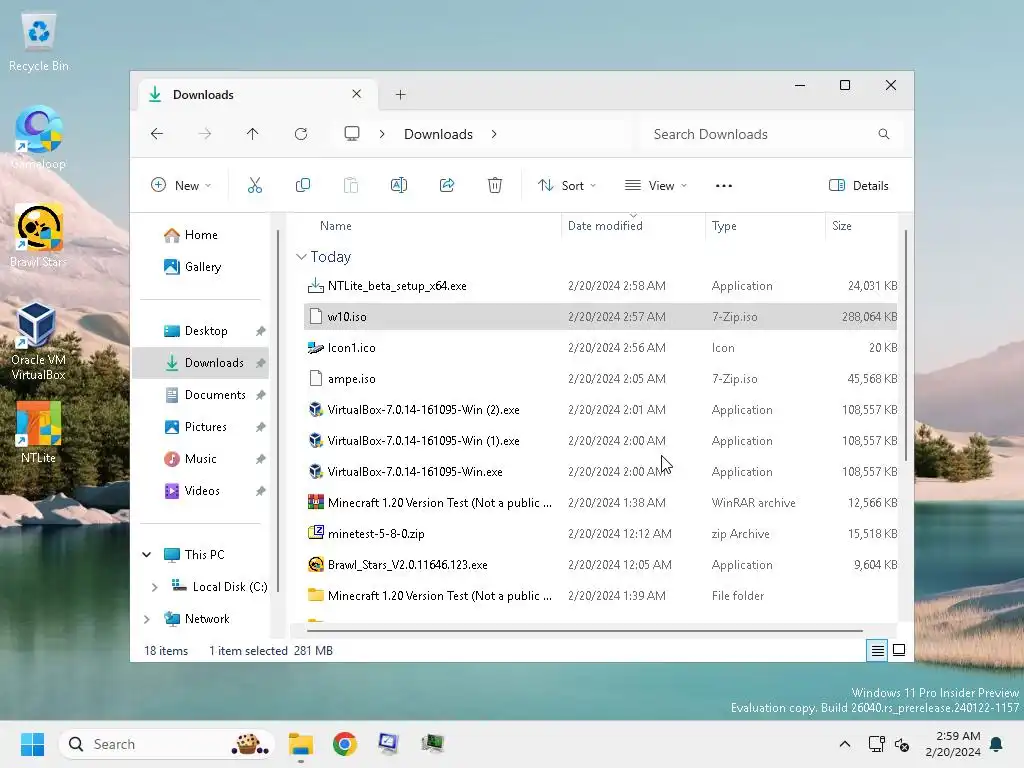Select minetest-5-8-0.zip file
The image size is (1024, 768).
click(x=601, y=534)
